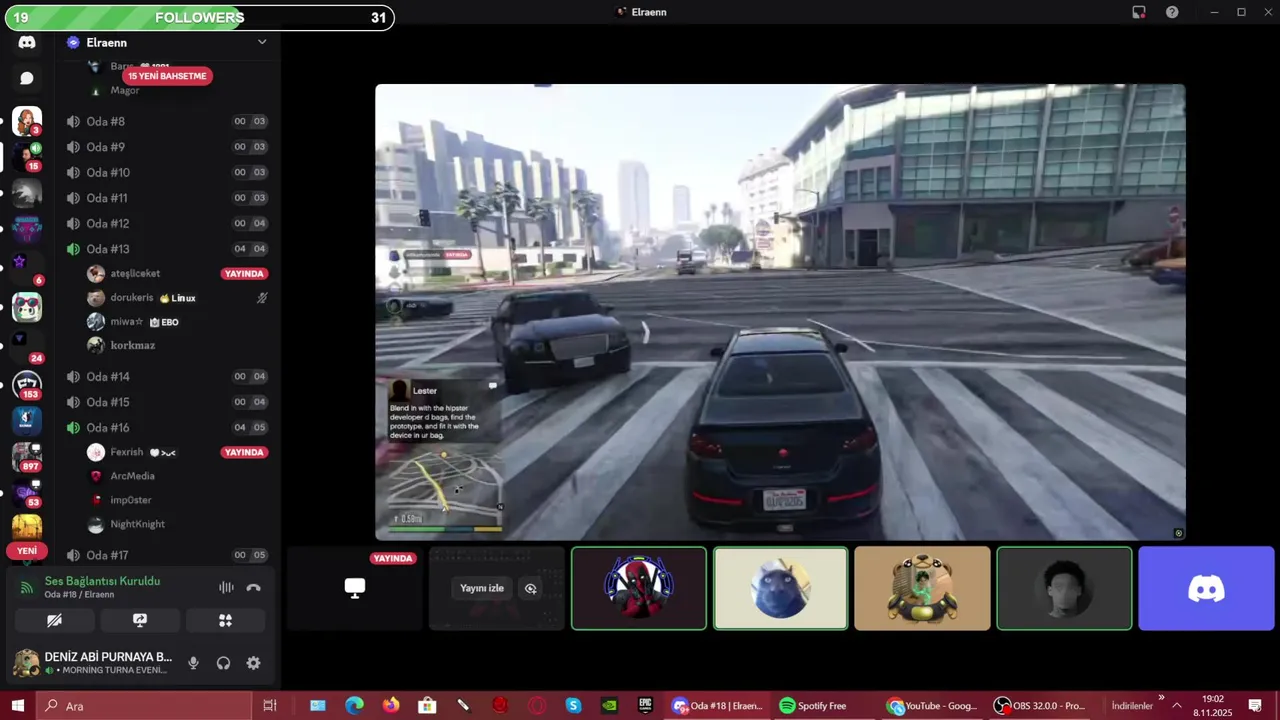1280x720 pixels.
Task: Join voice channel Oda #12
Action: [x=167, y=223]
